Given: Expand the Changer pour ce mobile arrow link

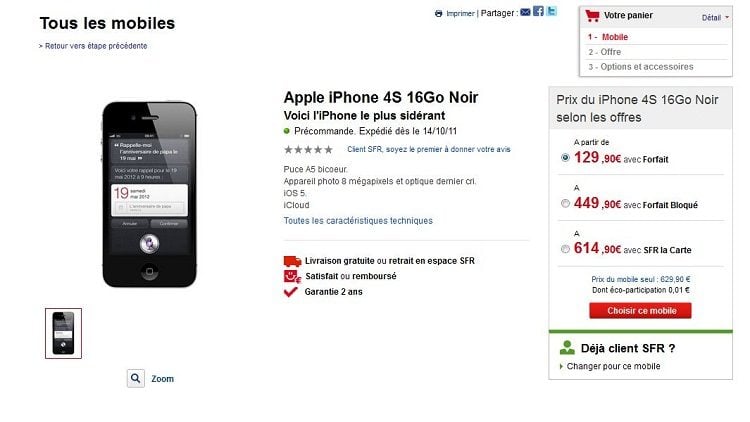Looking at the screenshot, I should coord(610,366).
